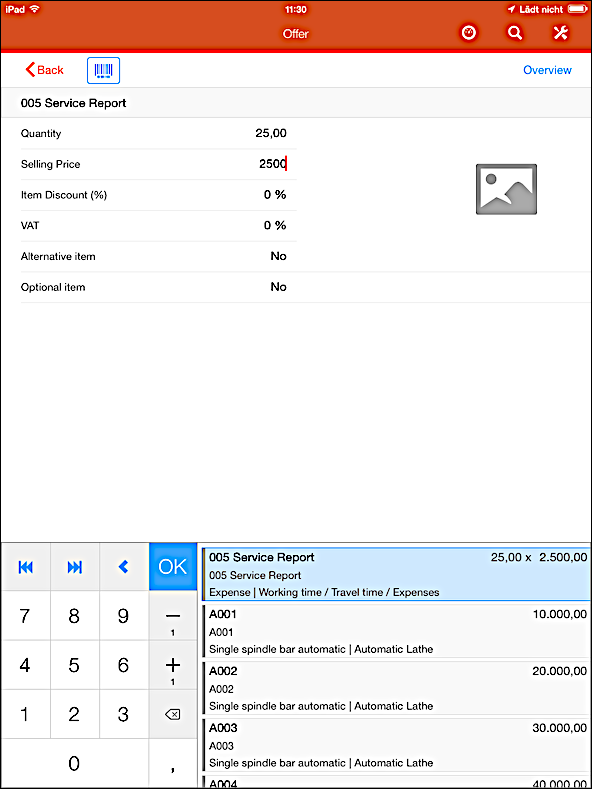Tap the item image placeholder
Image resolution: width=592 pixels, height=789 pixels.
point(506,189)
